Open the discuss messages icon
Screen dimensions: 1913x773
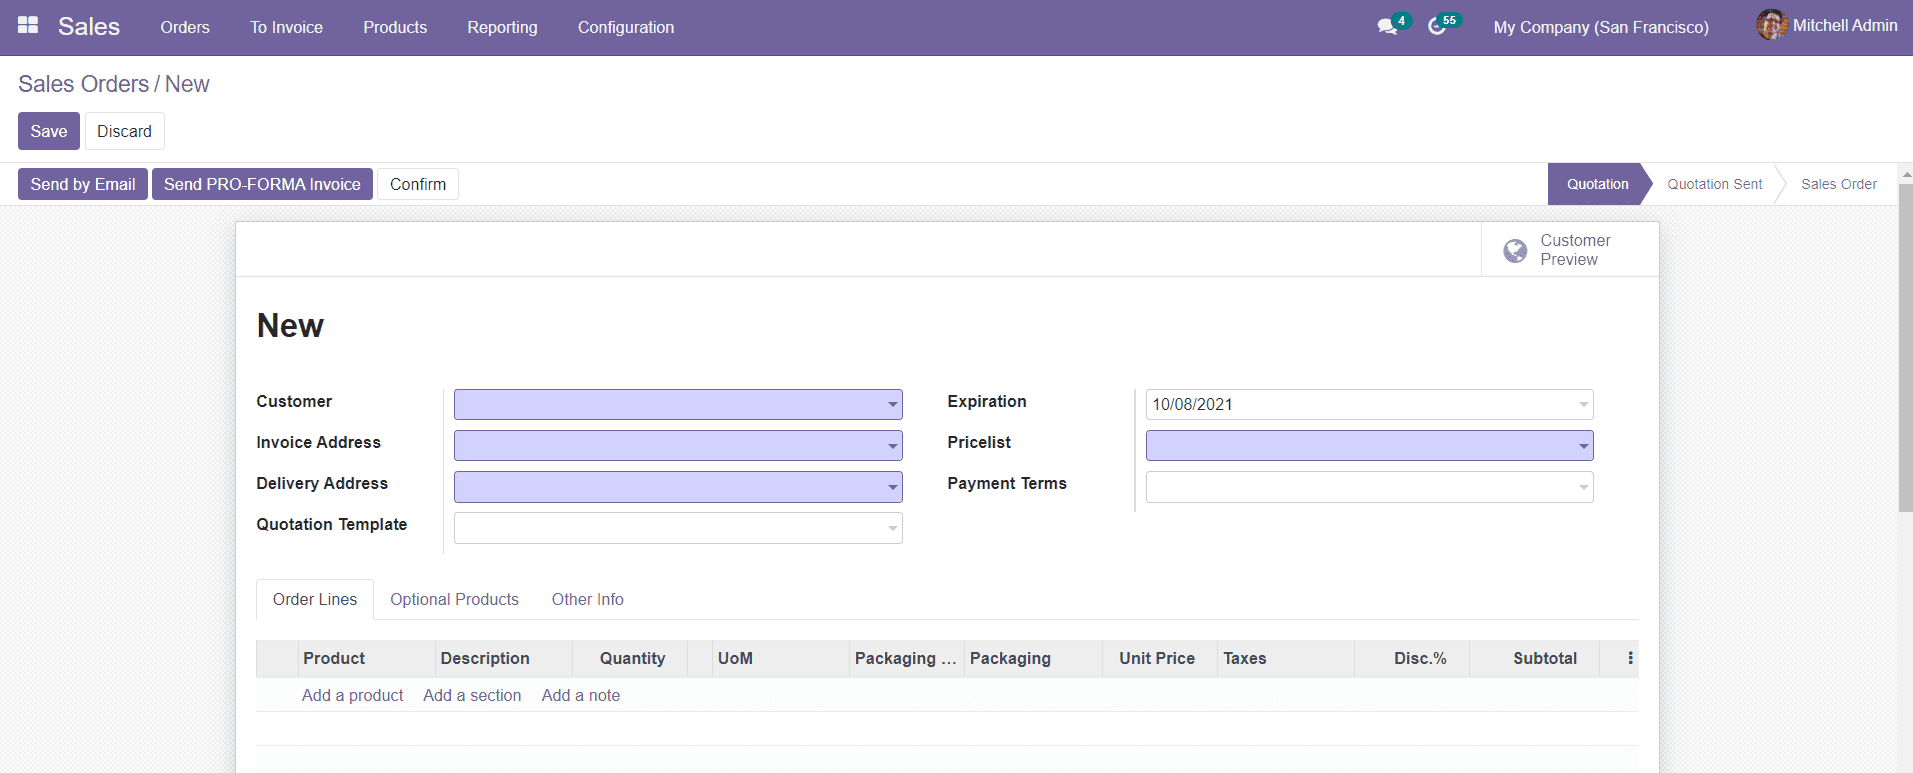tap(1387, 27)
